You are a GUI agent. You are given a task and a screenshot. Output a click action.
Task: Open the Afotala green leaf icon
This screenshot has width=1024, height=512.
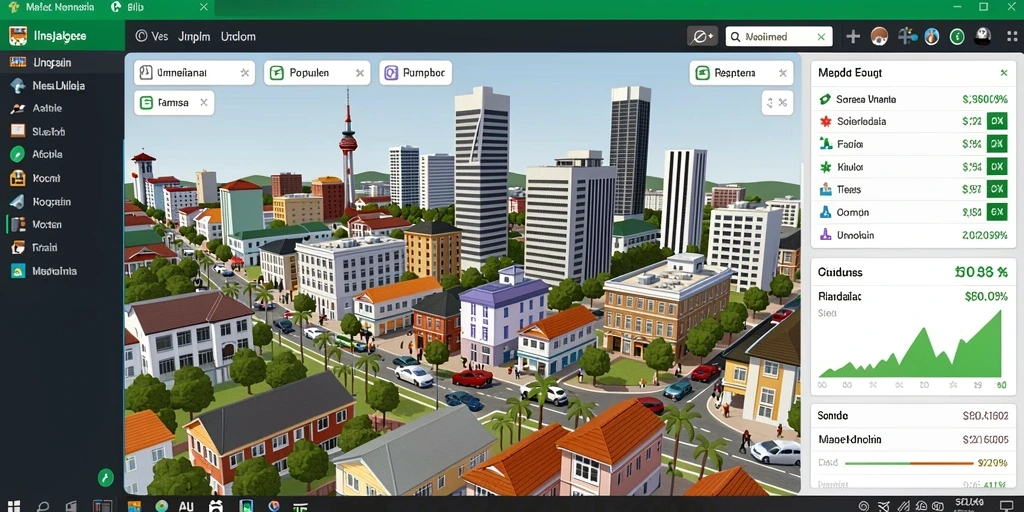(x=17, y=155)
